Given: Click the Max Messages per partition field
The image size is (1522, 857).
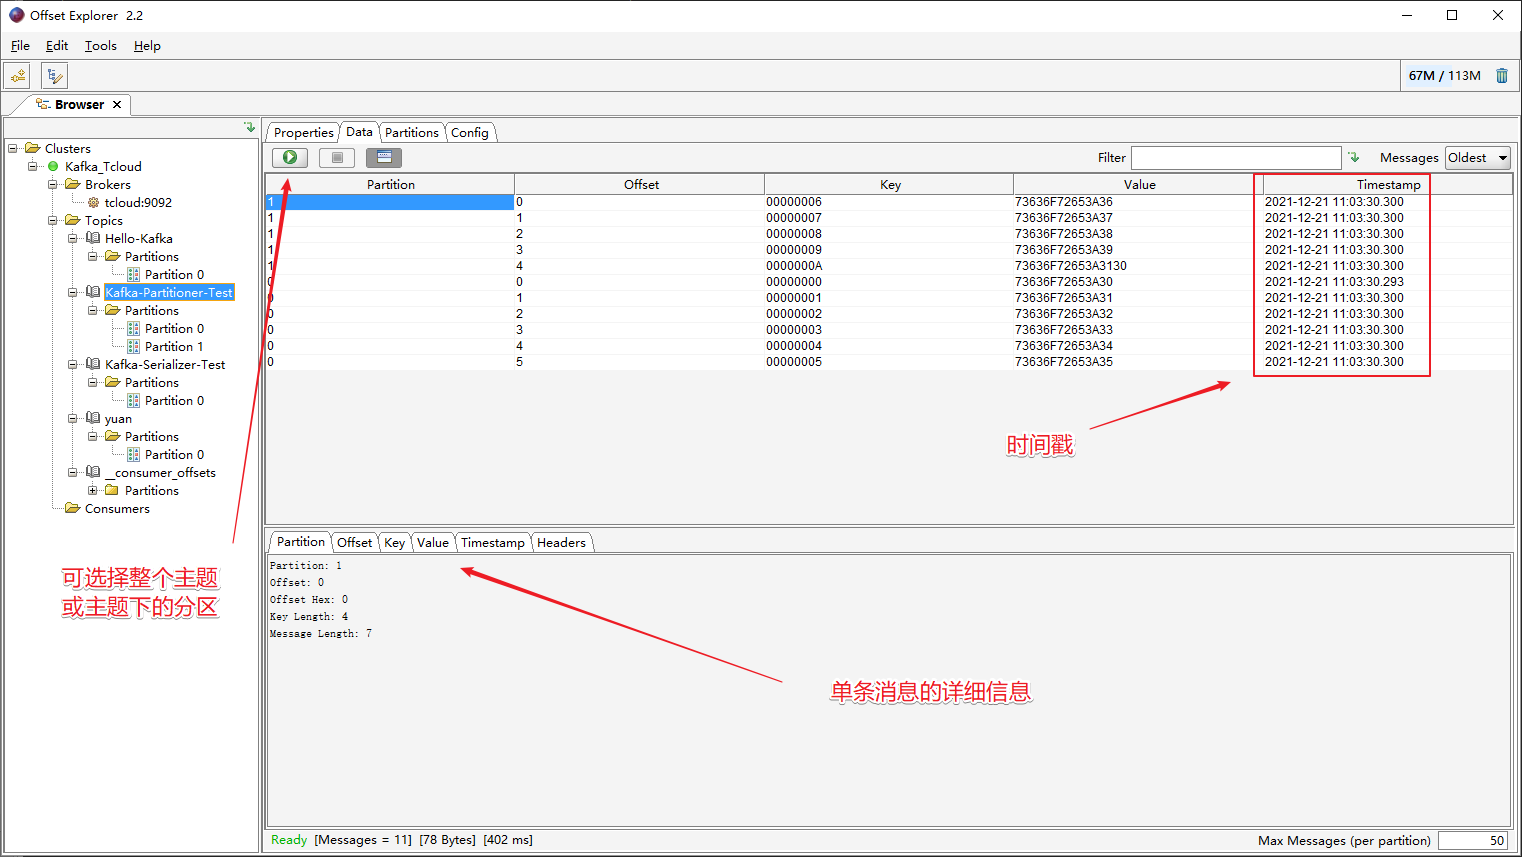Looking at the screenshot, I should tap(1473, 840).
